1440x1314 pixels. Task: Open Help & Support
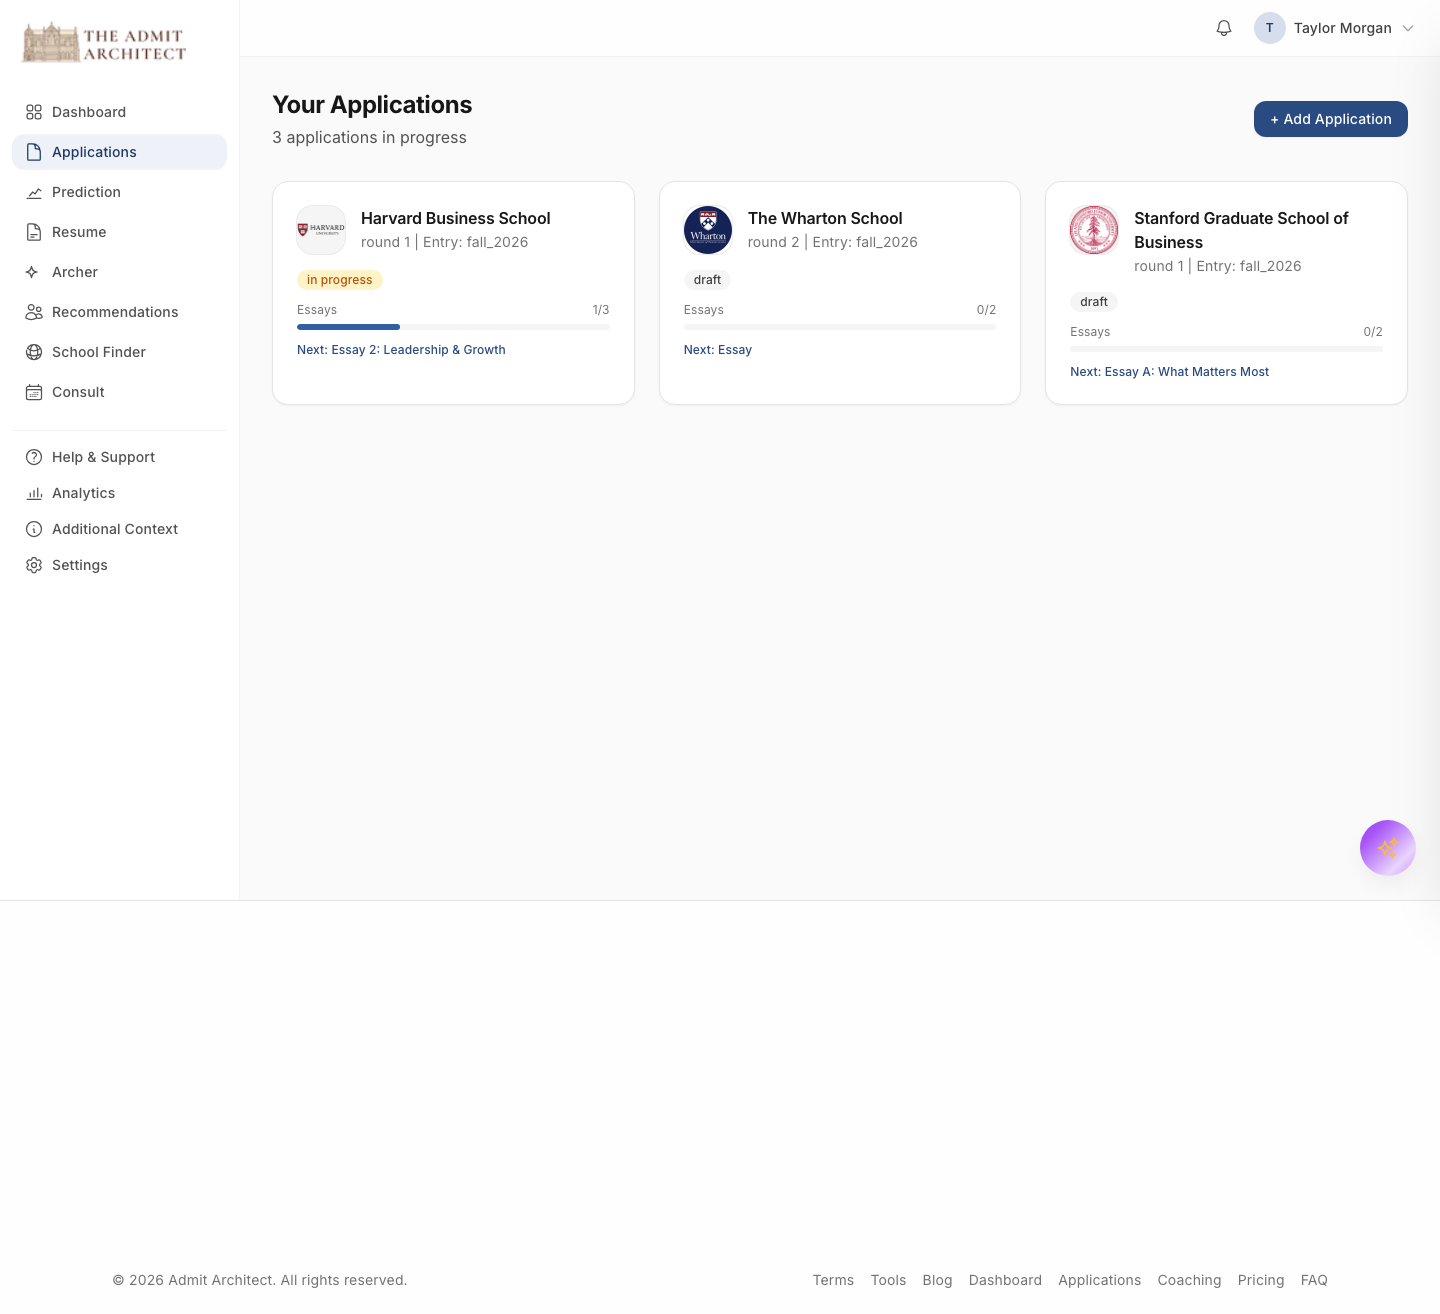point(103,457)
